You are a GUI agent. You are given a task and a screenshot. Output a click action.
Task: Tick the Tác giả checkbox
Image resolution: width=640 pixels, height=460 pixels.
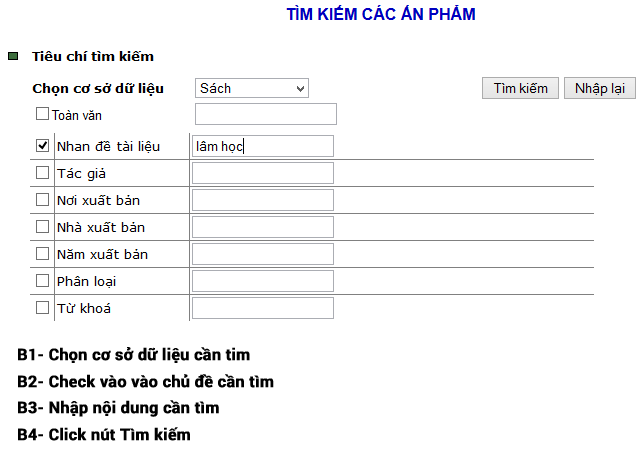pos(42,173)
